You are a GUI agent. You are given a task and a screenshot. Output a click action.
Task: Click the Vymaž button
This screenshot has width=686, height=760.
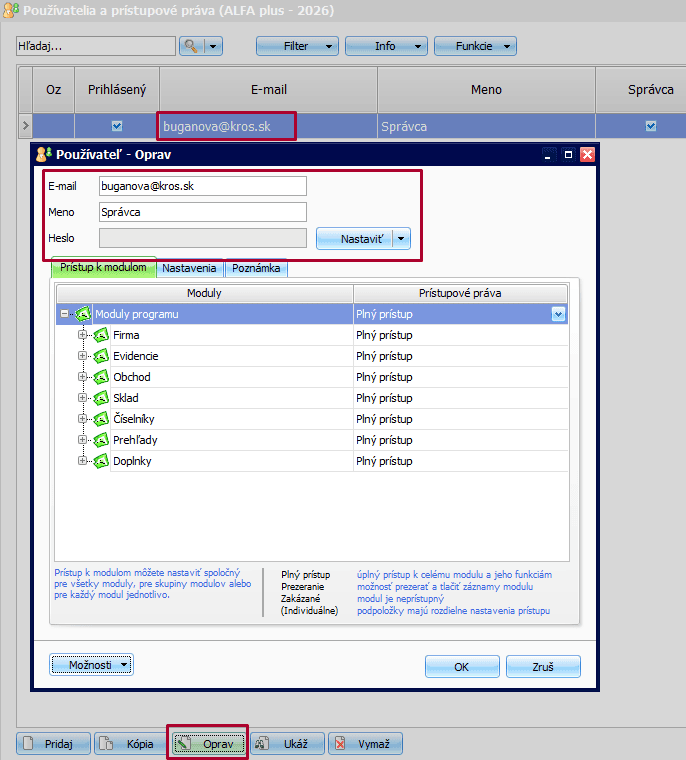click(x=365, y=744)
